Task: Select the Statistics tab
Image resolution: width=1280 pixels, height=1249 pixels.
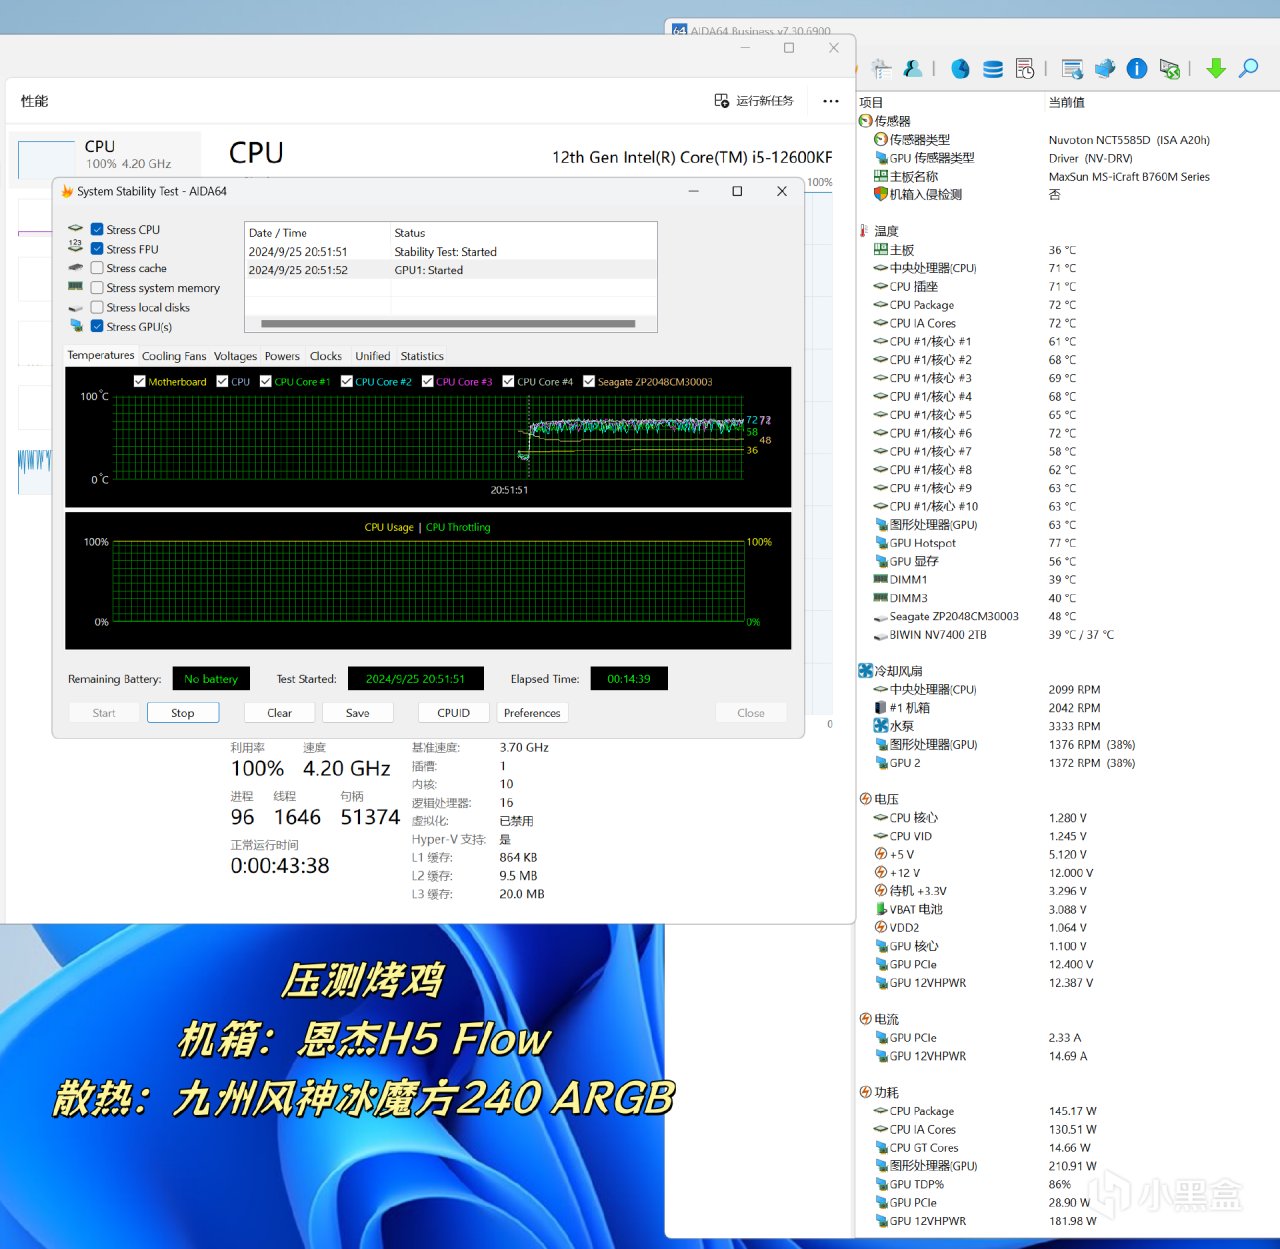Action: pos(422,356)
